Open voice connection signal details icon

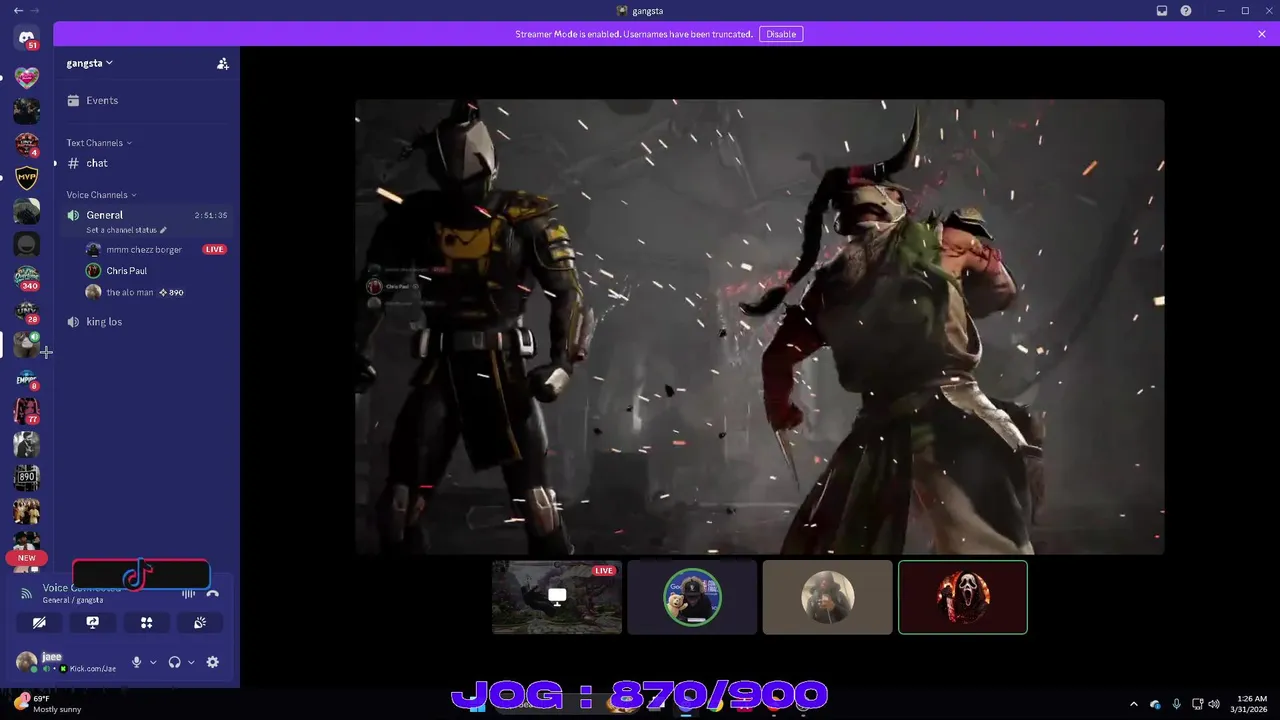coord(27,593)
